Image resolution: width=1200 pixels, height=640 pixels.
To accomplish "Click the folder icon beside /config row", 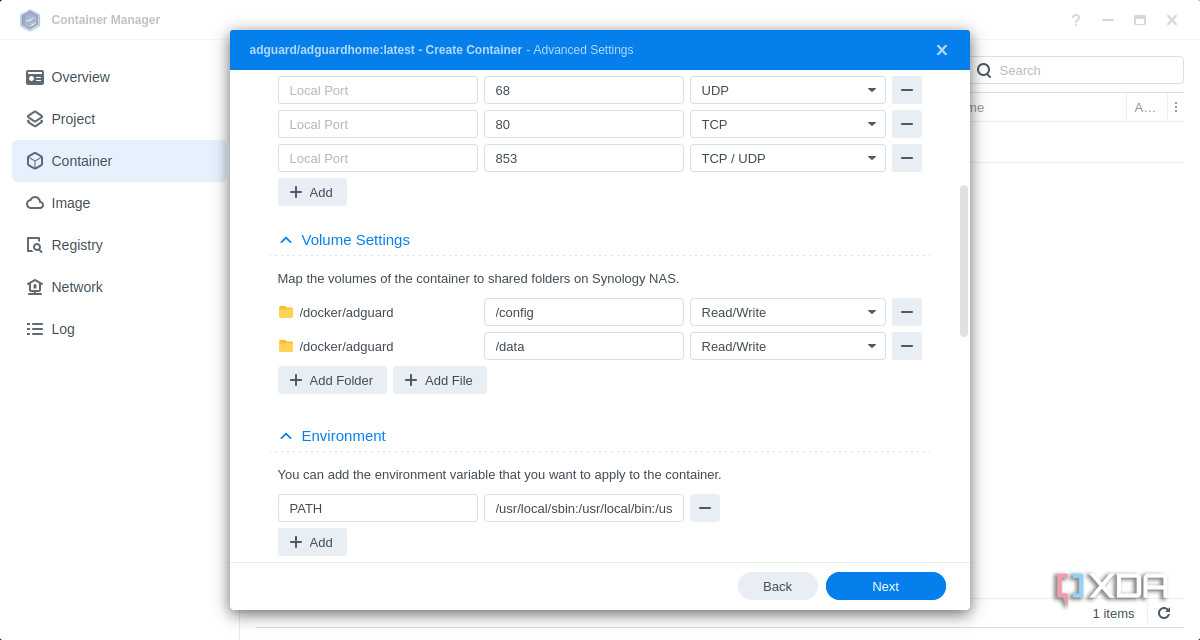I will 286,312.
